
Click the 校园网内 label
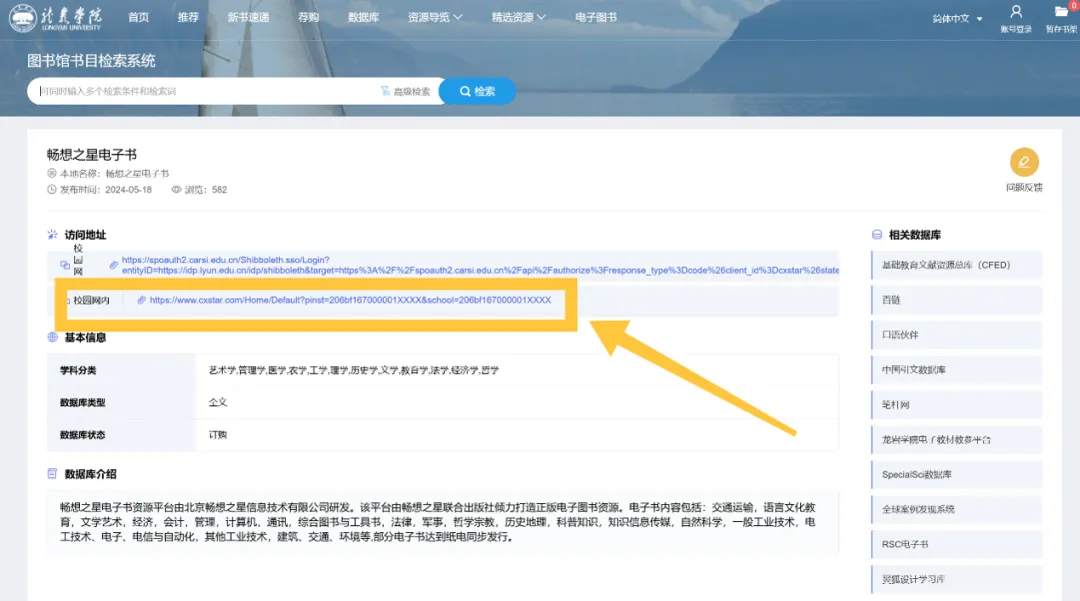pyautogui.click(x=92, y=300)
